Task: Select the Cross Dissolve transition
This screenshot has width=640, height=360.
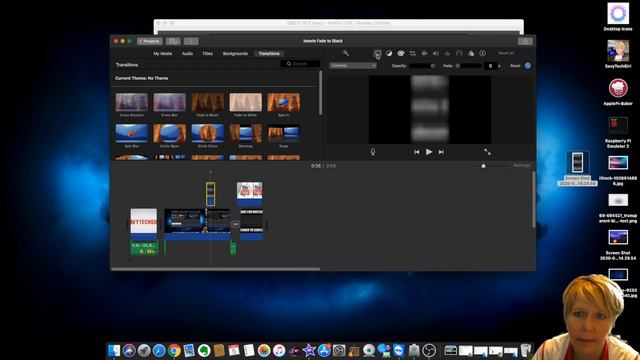Action: [x=131, y=102]
